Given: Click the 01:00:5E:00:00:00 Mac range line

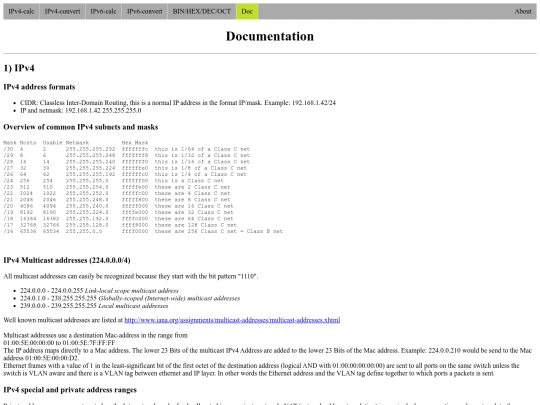Looking at the screenshot, I should pos(59,343).
